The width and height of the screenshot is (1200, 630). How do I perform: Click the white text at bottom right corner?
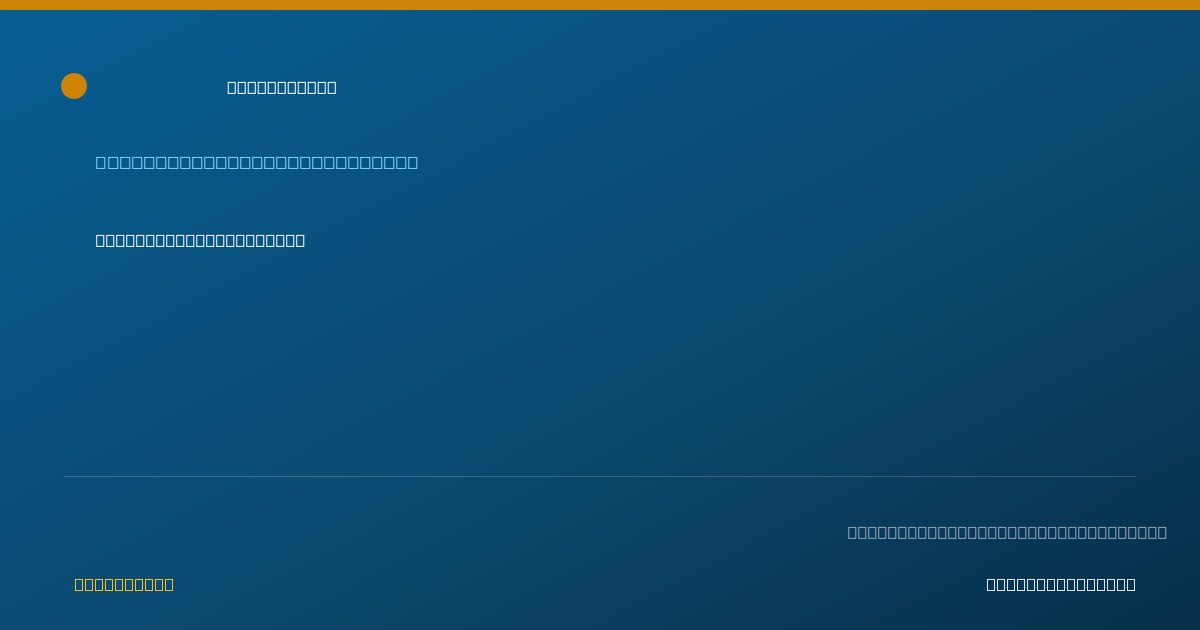click(x=1061, y=584)
